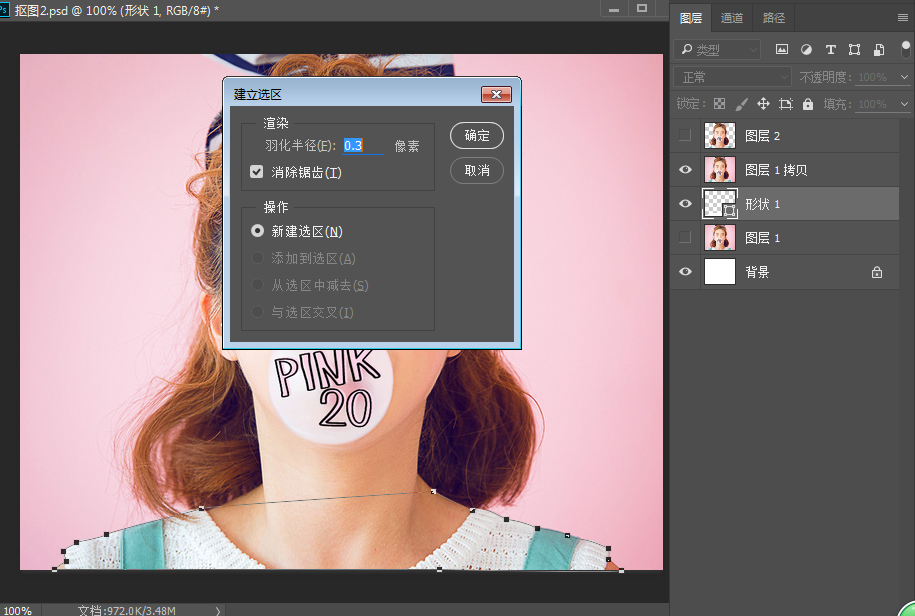Click the adjustment layer filter icon
915x616 pixels.
pyautogui.click(x=806, y=50)
